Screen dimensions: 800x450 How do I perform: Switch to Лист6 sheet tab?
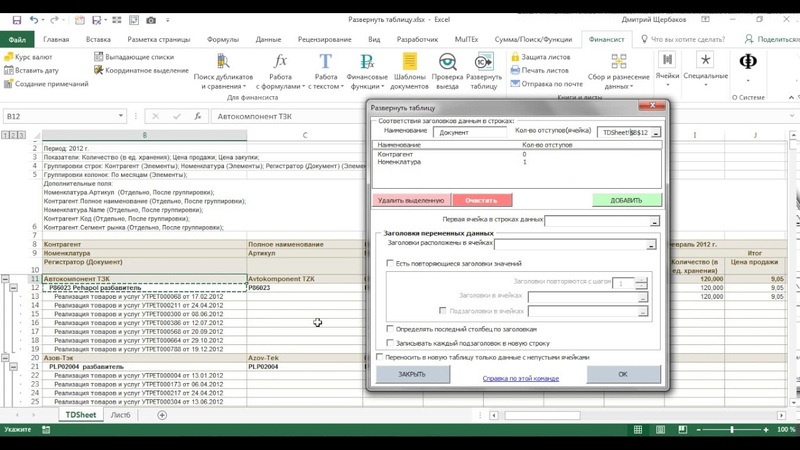coord(120,414)
